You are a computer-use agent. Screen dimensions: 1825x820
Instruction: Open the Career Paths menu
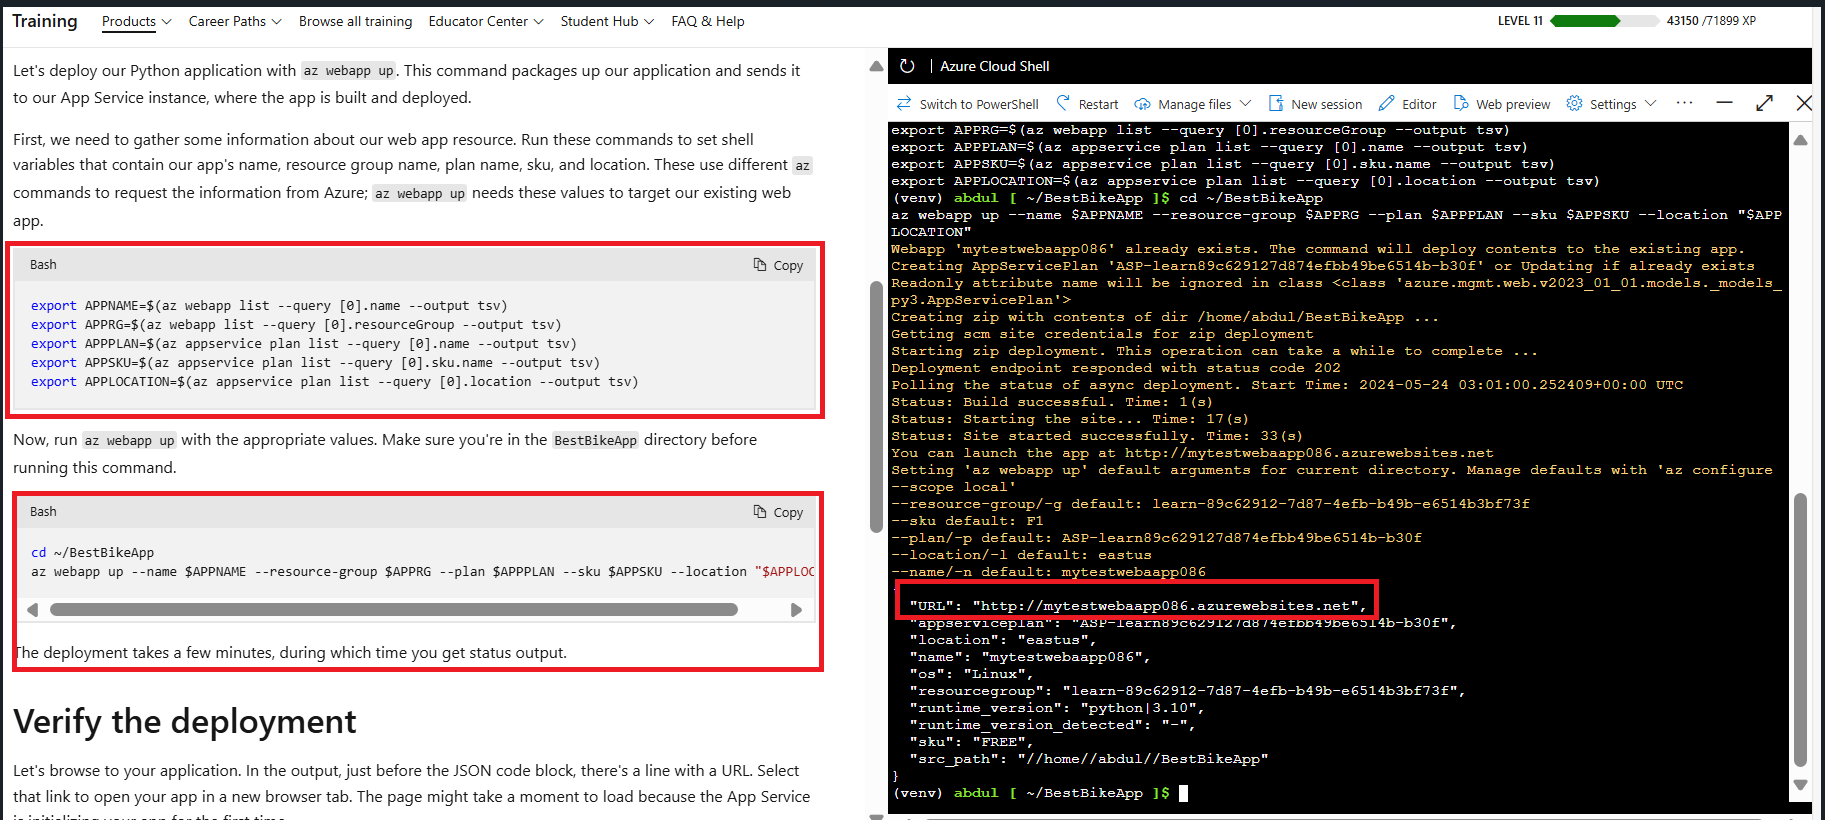point(235,21)
